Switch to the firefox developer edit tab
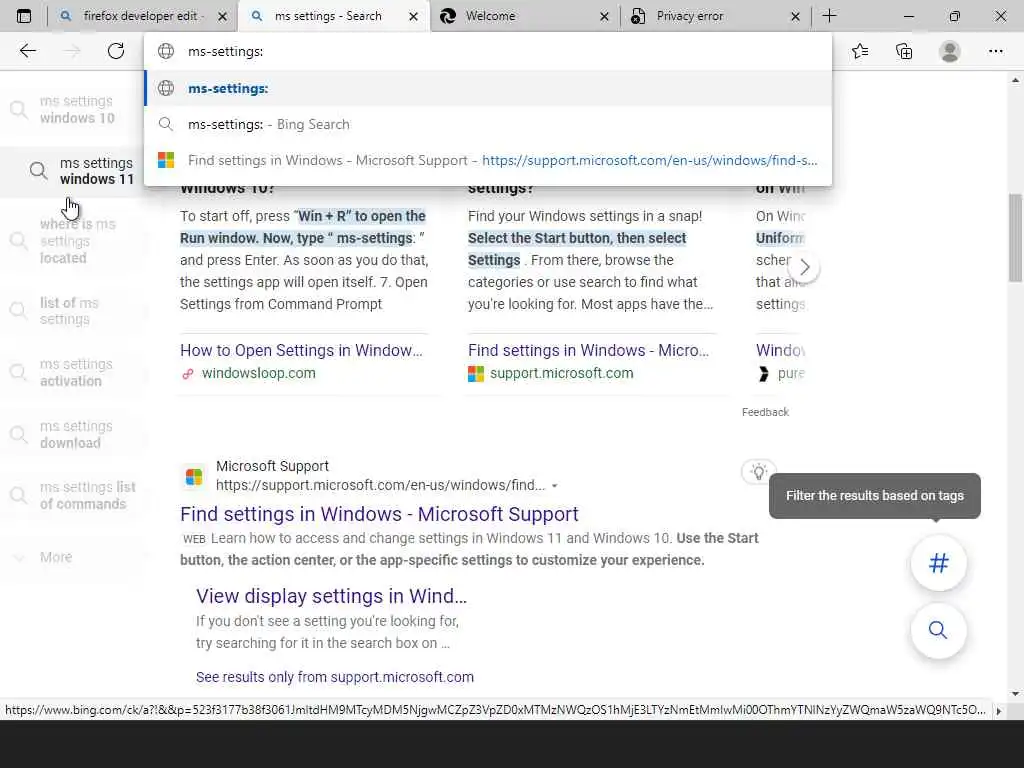The image size is (1024, 768). point(144,16)
